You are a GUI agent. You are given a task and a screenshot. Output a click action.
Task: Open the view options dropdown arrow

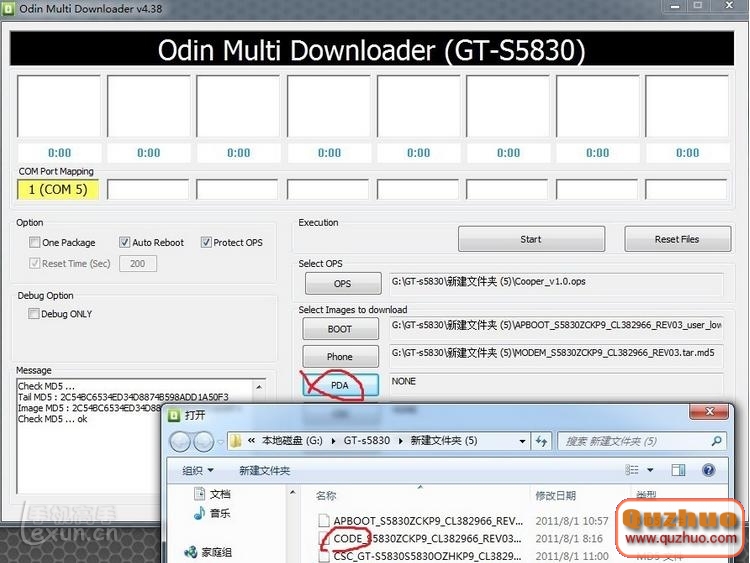point(650,470)
